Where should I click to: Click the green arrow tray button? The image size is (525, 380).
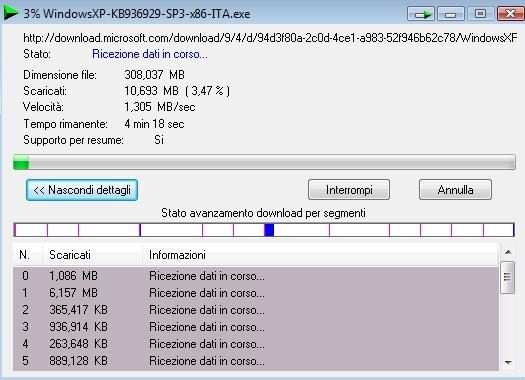point(421,14)
